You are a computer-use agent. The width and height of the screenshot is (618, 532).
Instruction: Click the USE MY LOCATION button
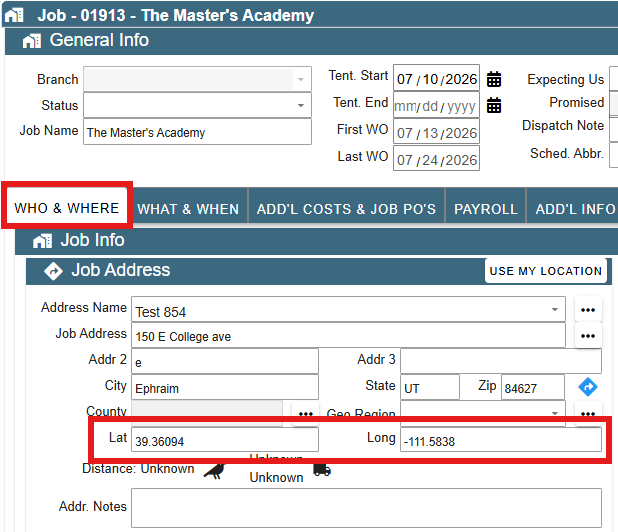click(x=545, y=271)
